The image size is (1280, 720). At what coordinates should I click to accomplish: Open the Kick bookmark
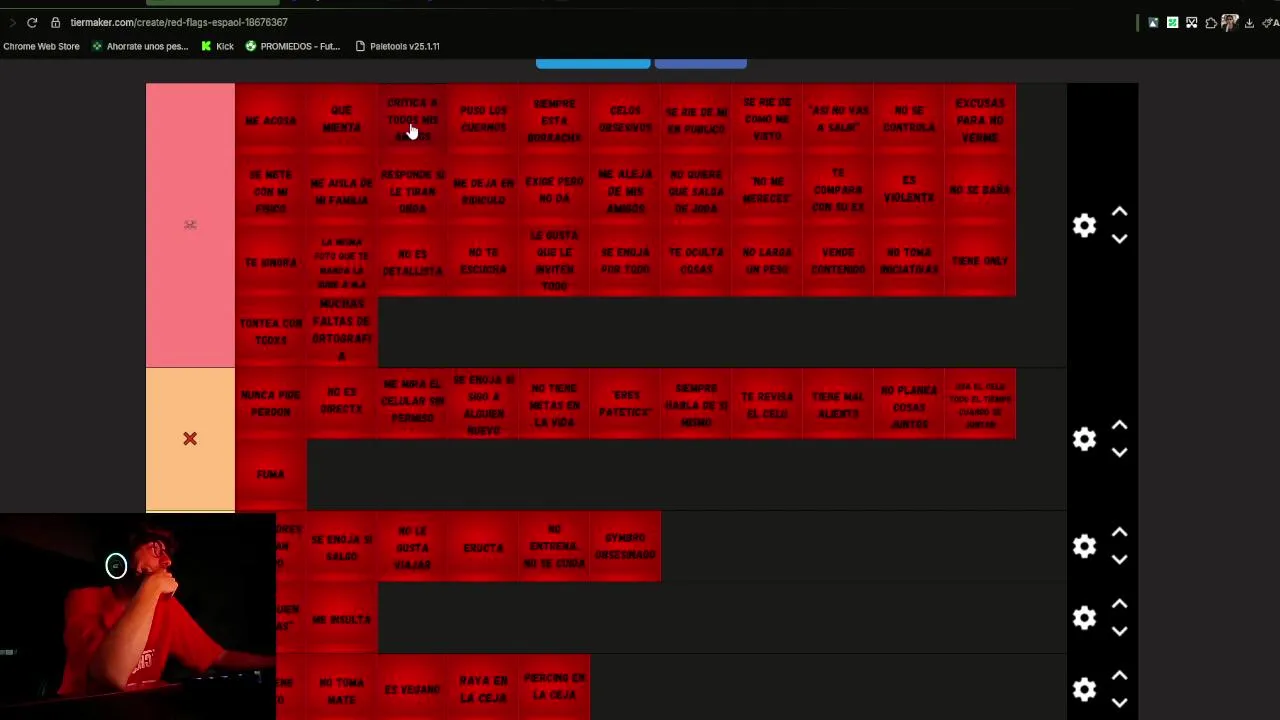pyautogui.click(x=218, y=46)
